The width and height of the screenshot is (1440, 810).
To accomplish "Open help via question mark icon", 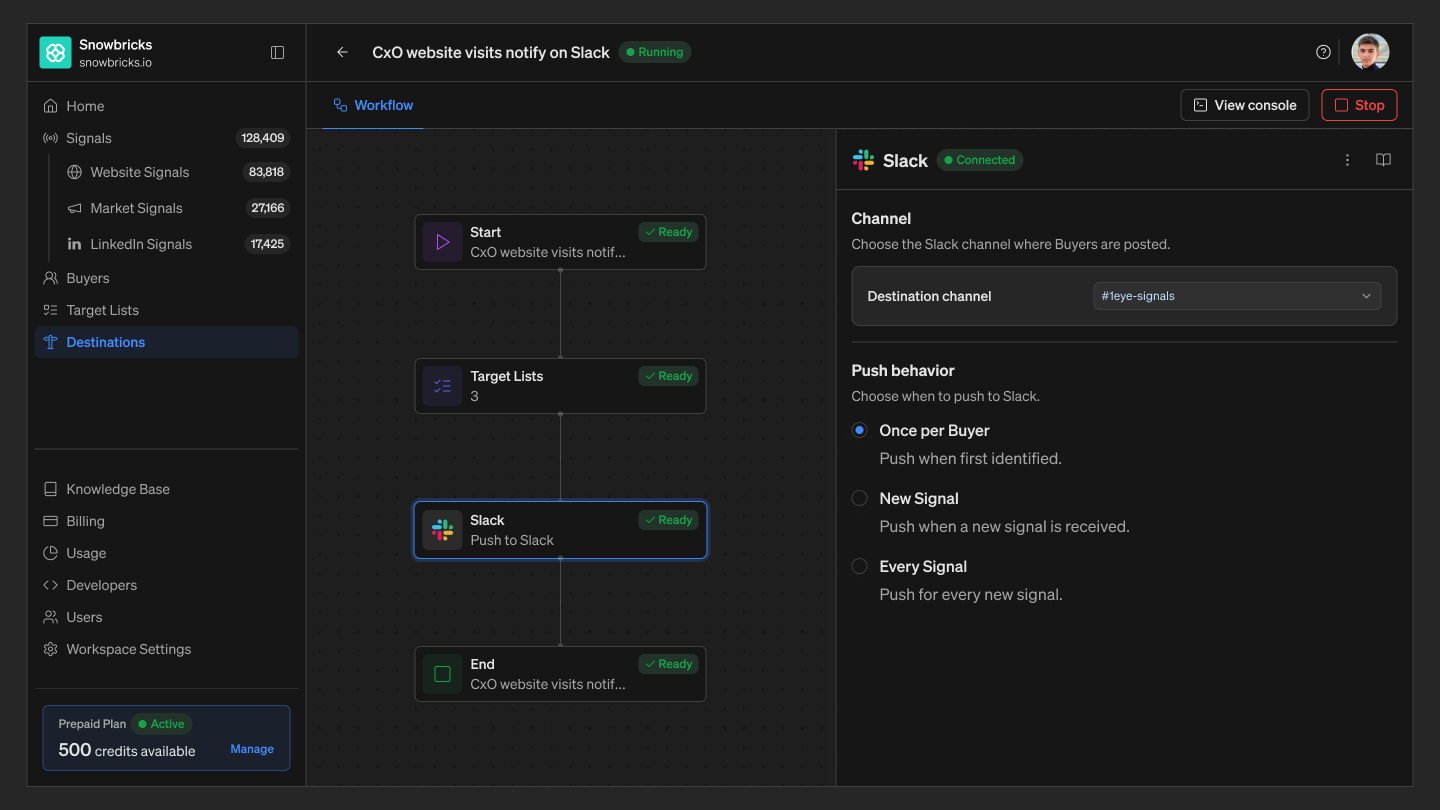I will (x=1324, y=52).
